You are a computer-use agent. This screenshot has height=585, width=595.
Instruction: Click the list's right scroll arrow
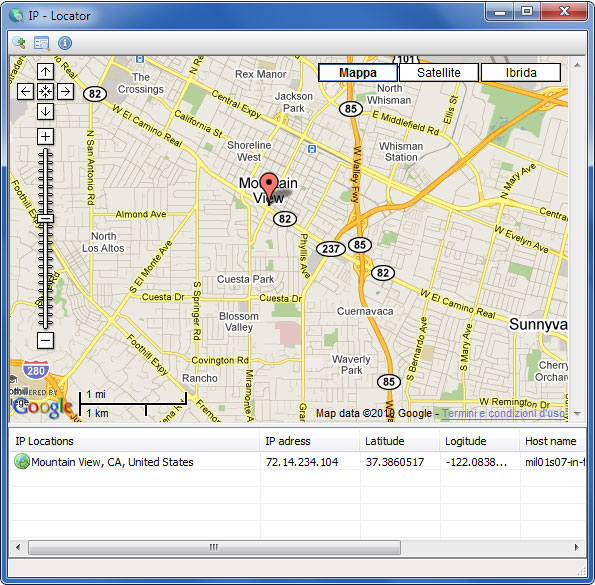(x=577, y=547)
